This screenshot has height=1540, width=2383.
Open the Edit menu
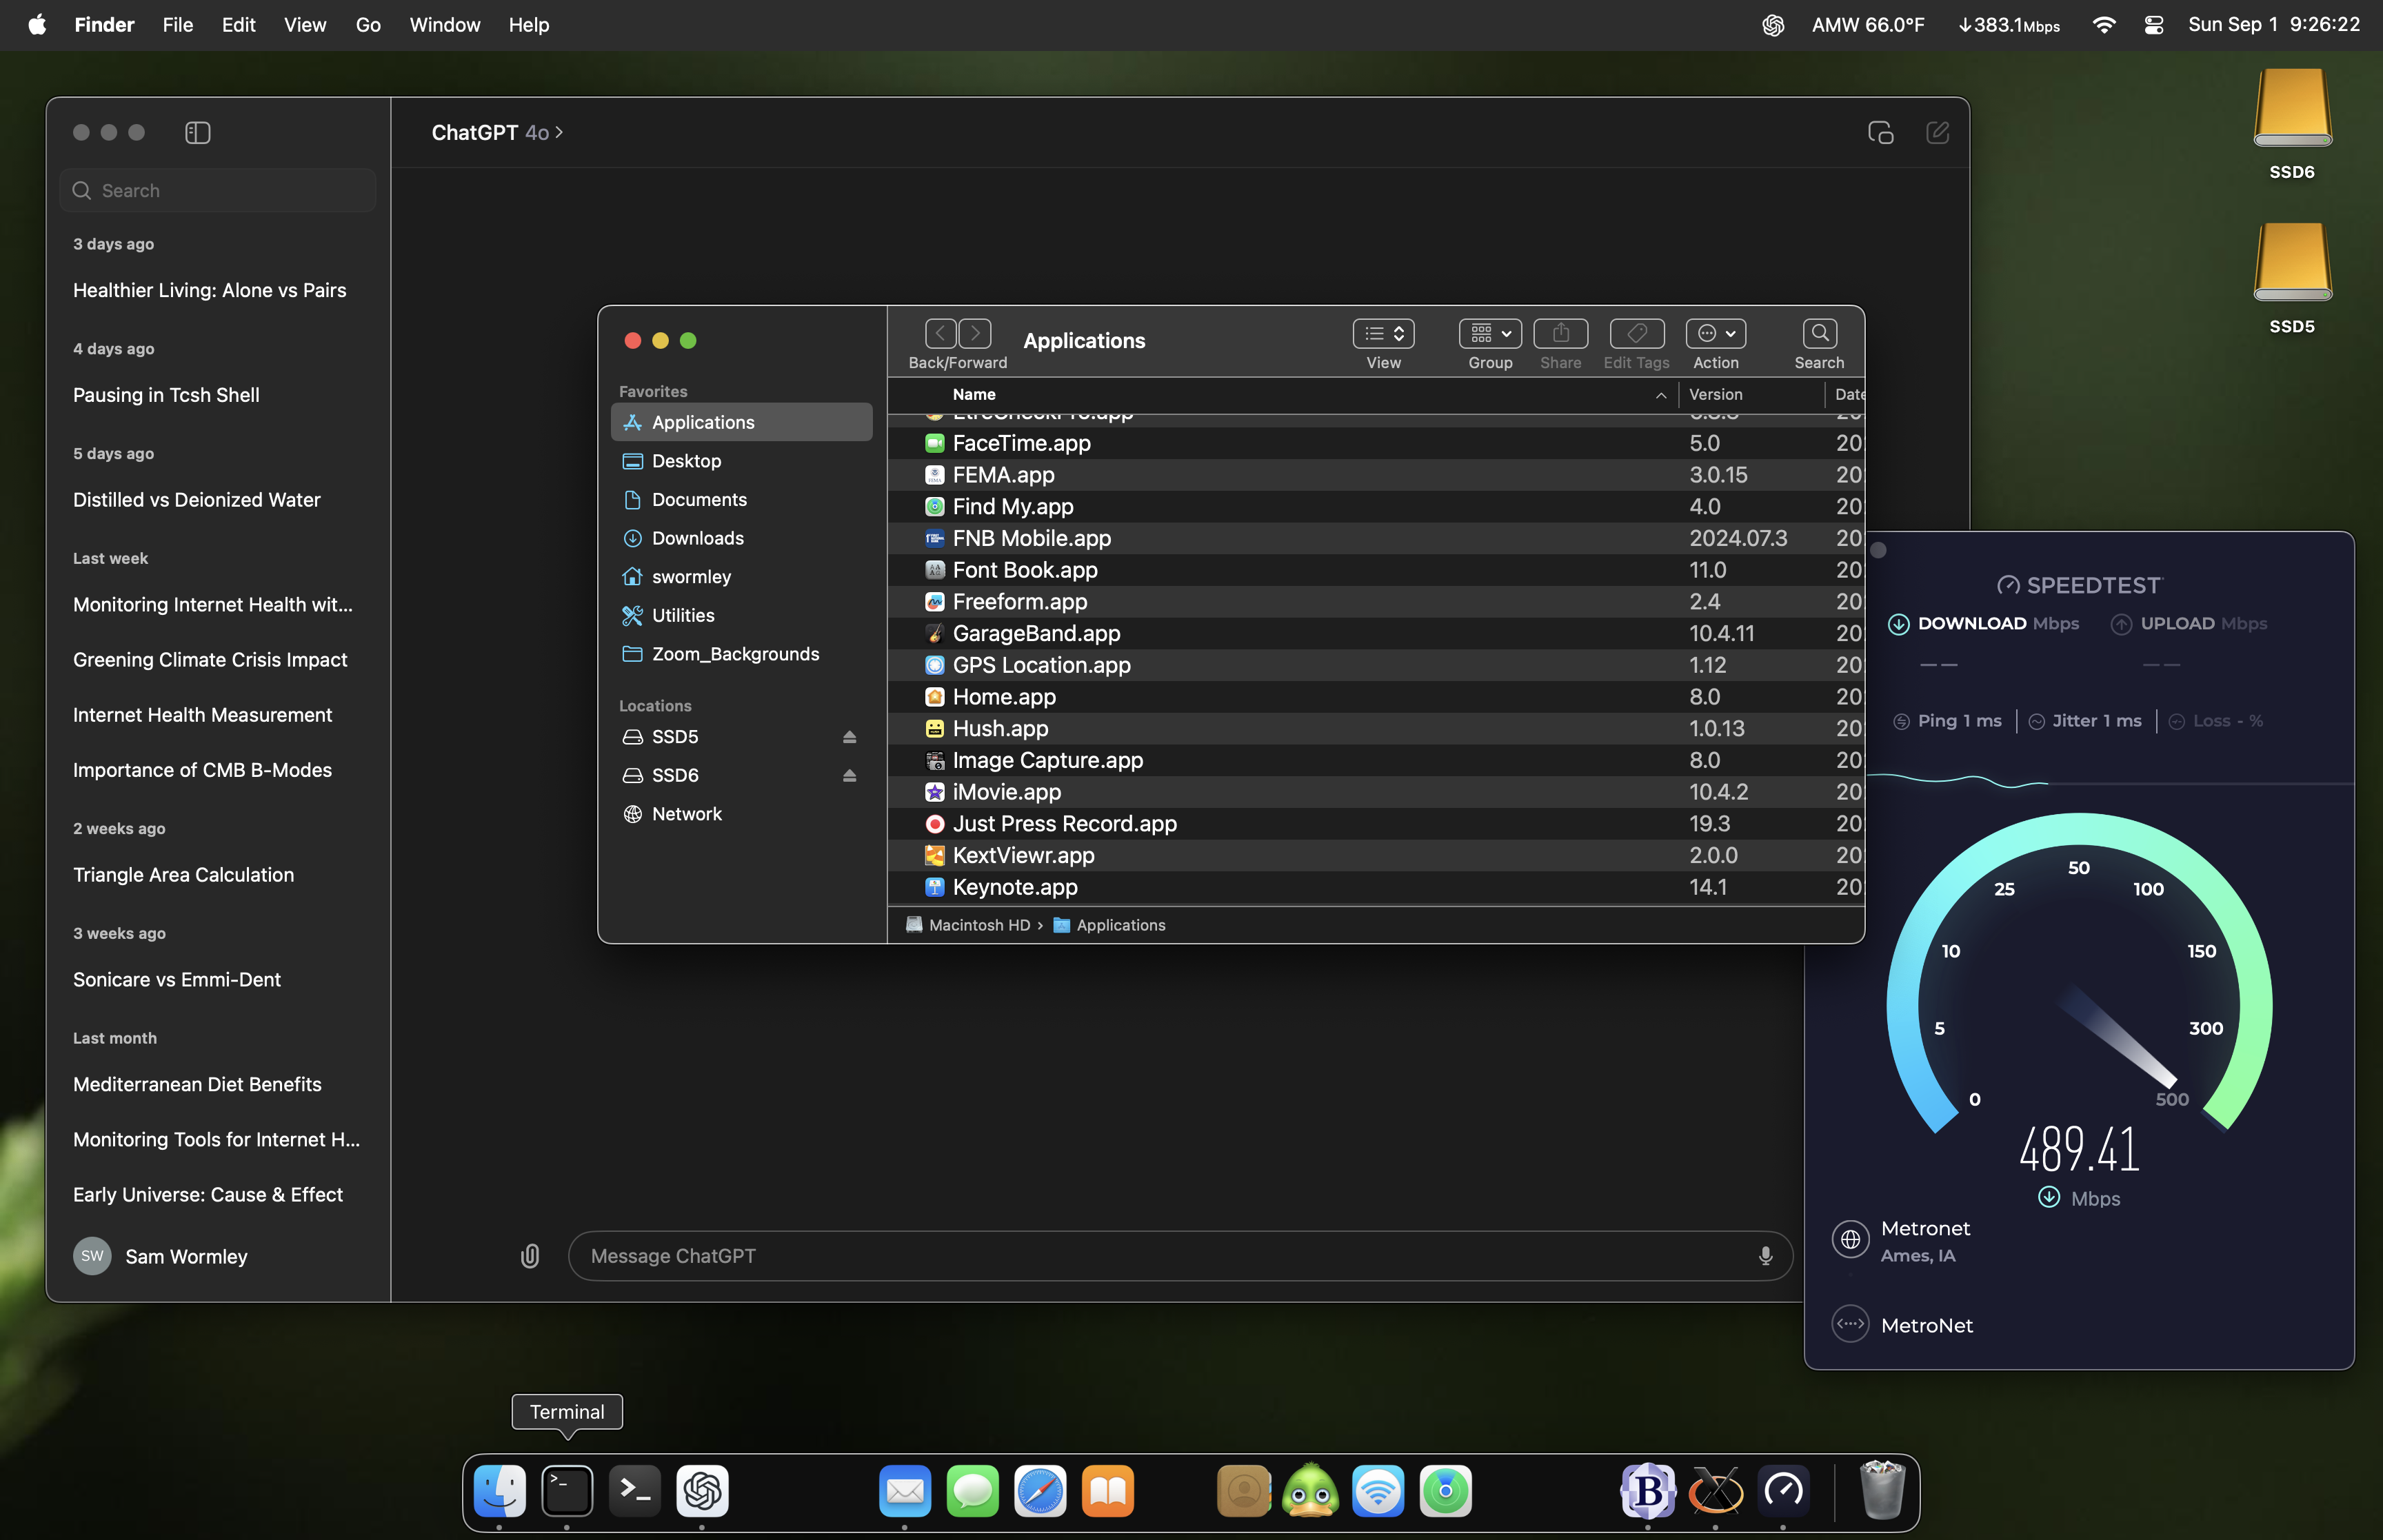tap(238, 24)
